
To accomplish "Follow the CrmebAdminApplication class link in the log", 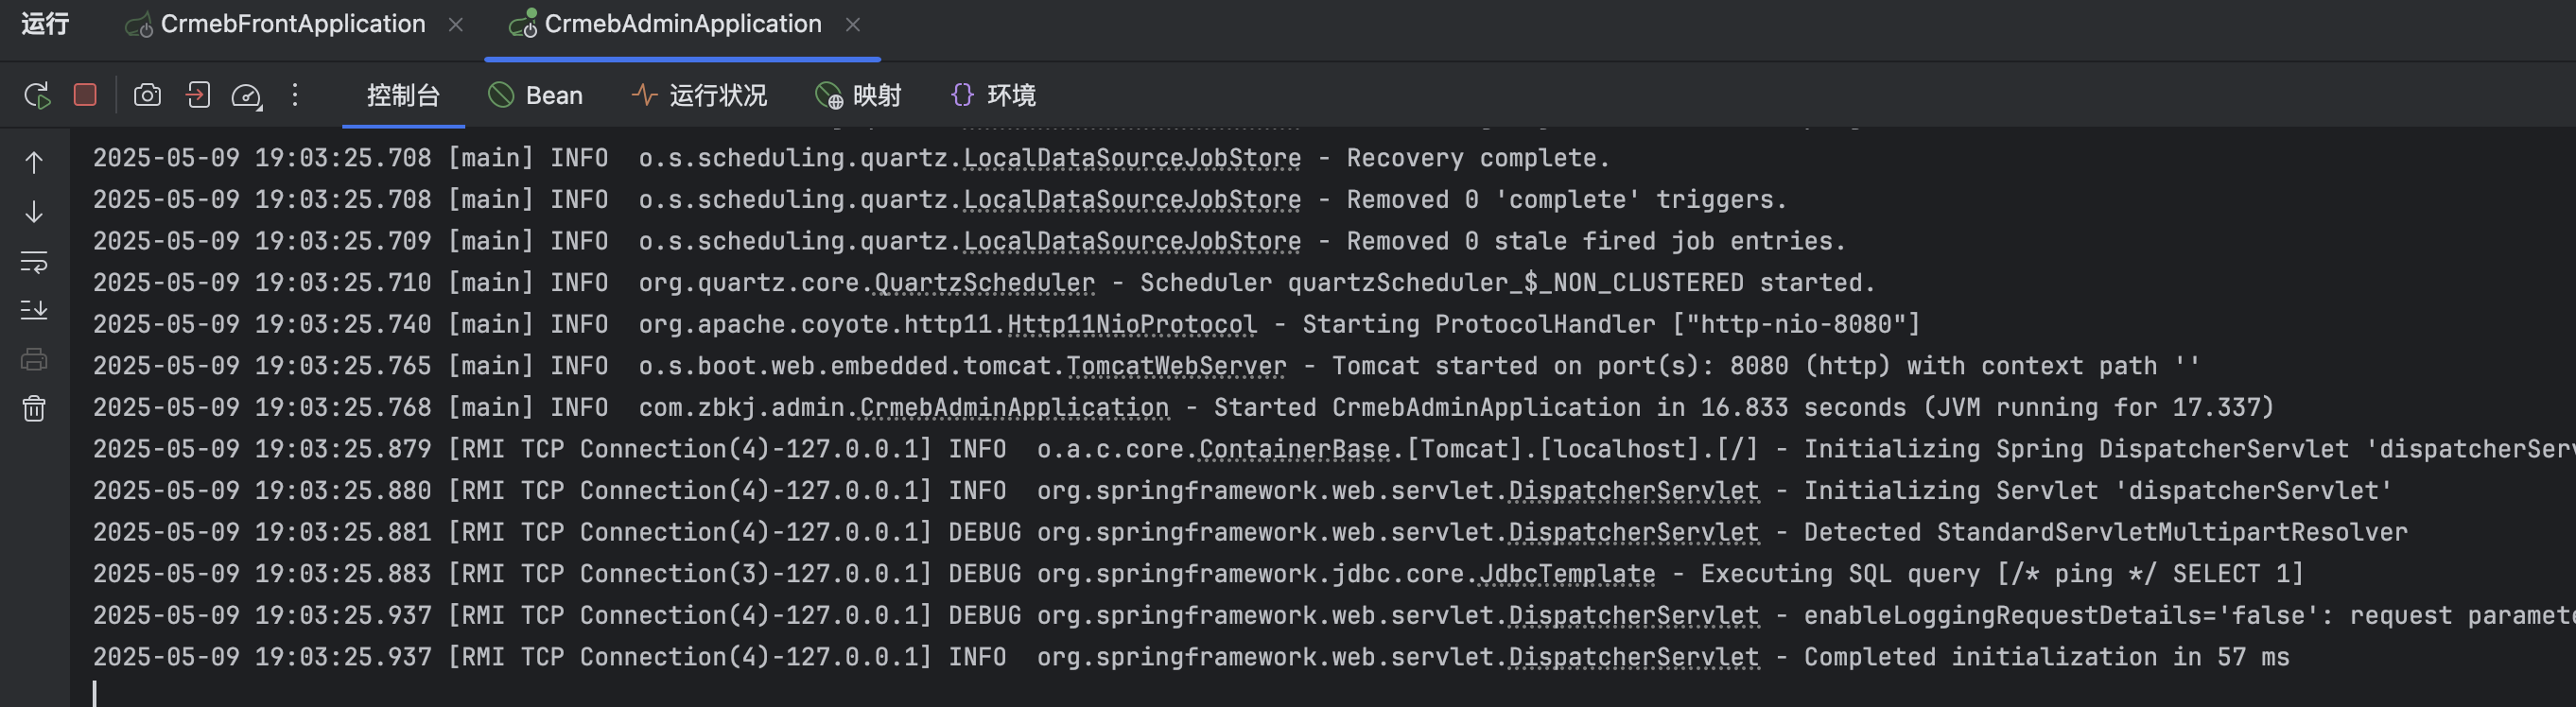I will 1014,408.
